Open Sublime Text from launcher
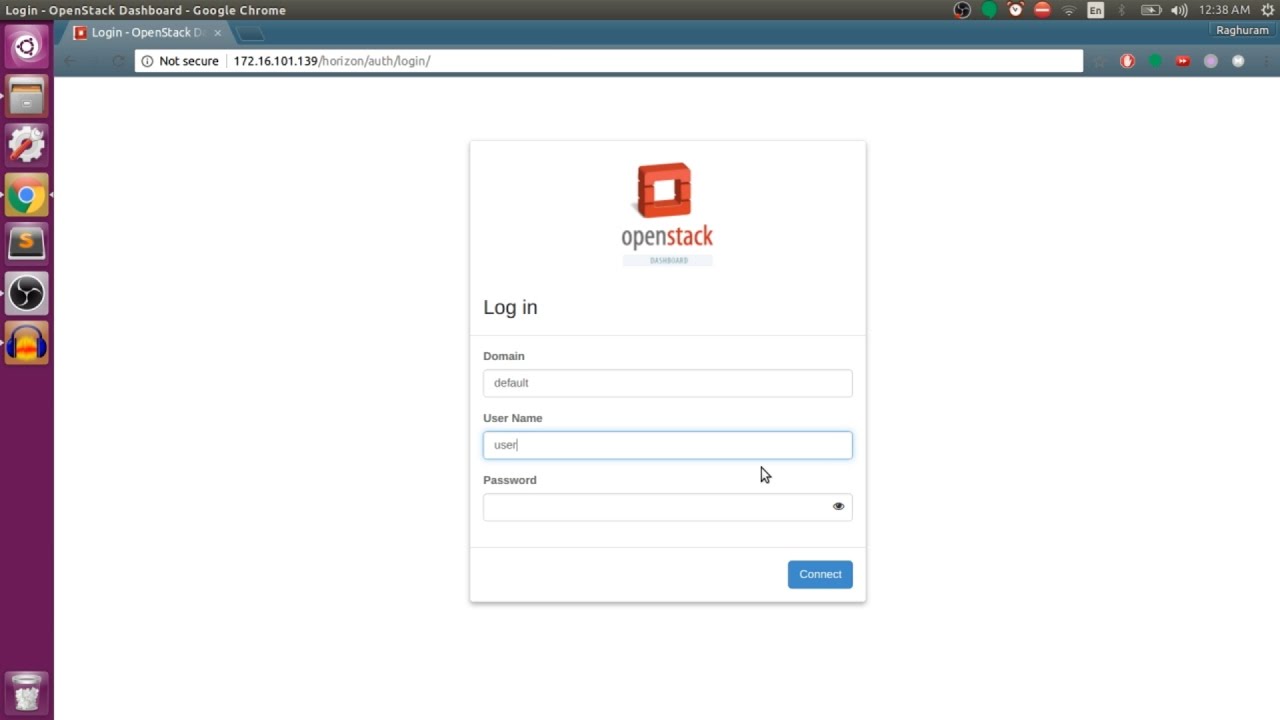Image resolution: width=1280 pixels, height=720 pixels. click(x=26, y=243)
